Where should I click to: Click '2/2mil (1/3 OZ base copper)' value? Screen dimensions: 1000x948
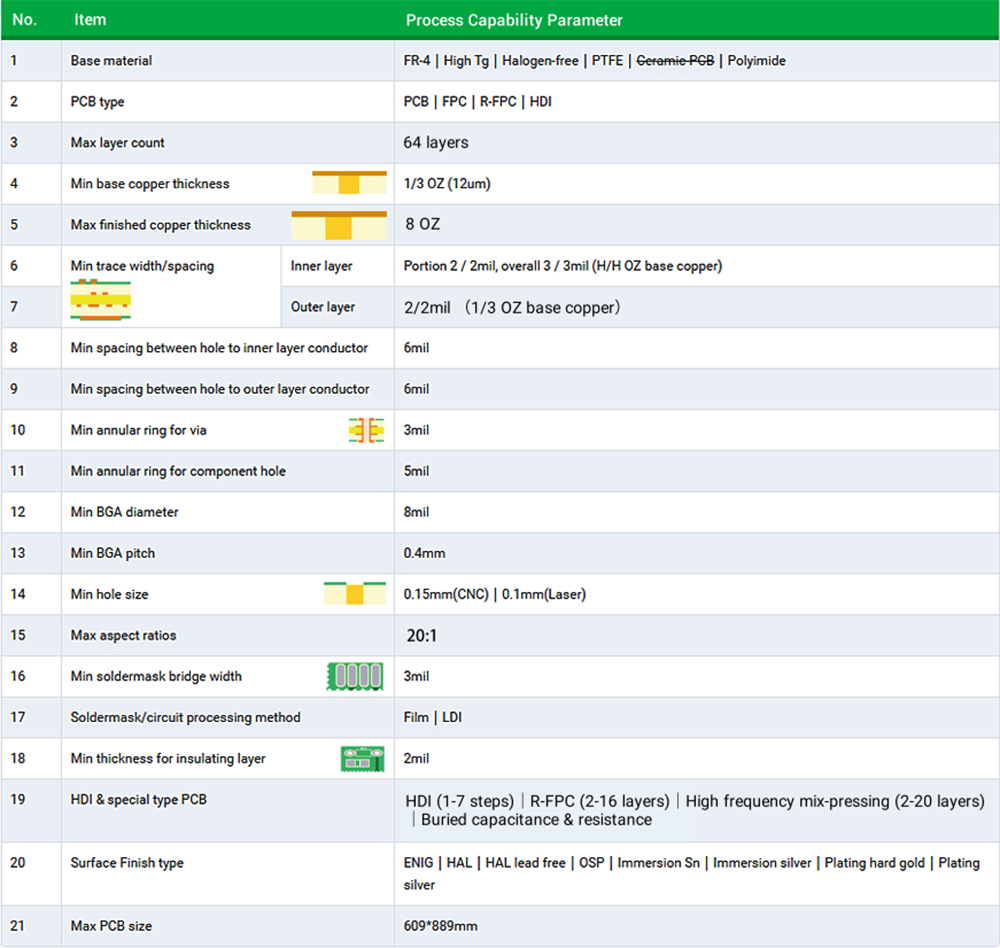click(x=511, y=307)
